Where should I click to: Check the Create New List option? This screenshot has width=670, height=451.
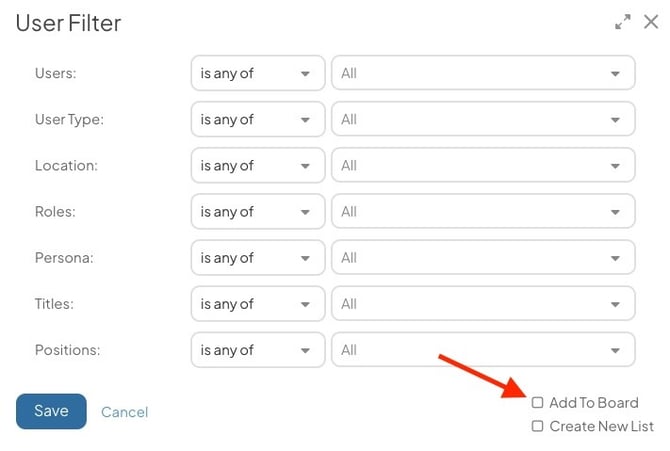[x=538, y=426]
